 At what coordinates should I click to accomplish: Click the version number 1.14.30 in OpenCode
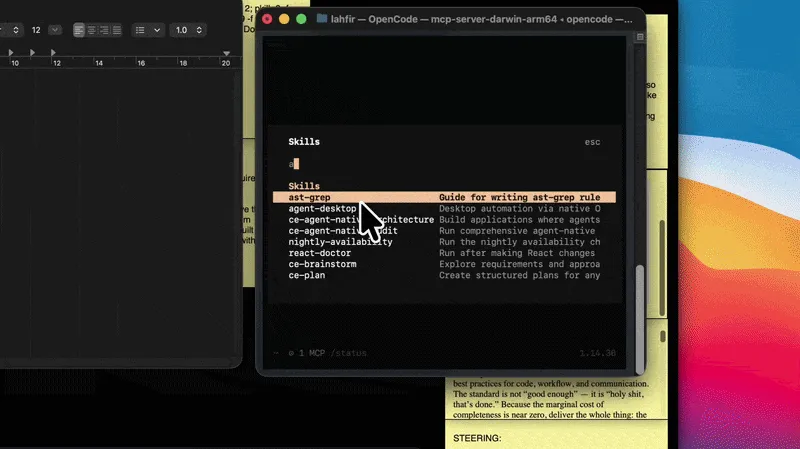[597, 353]
